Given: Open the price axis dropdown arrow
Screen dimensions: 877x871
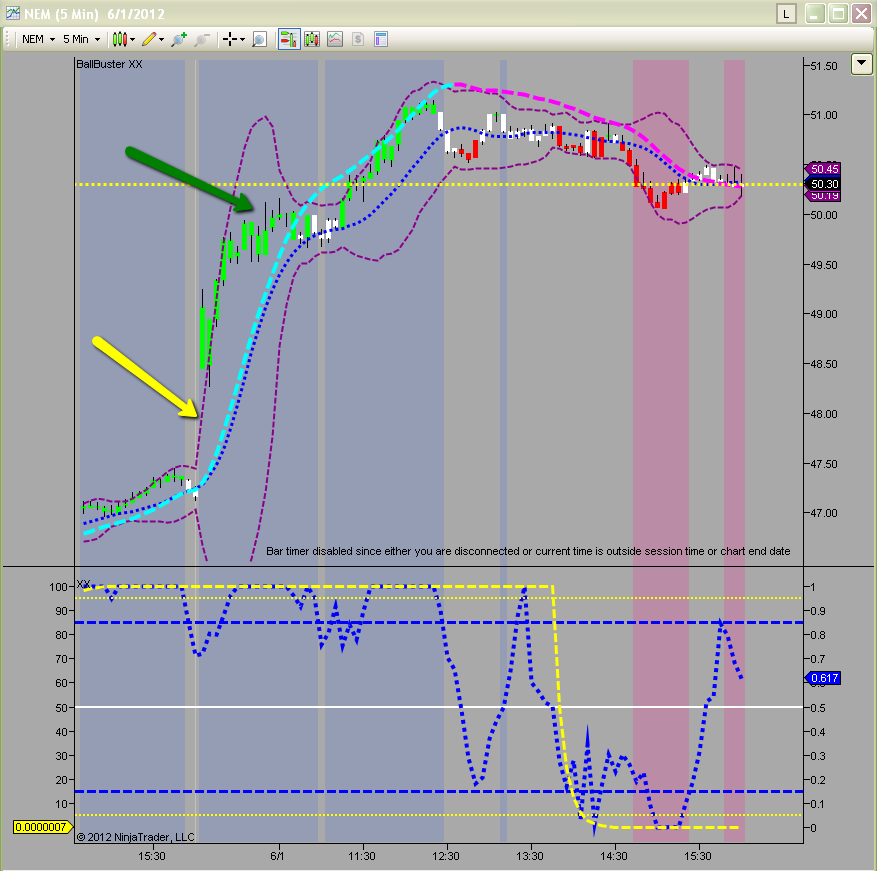Looking at the screenshot, I should point(861,64).
